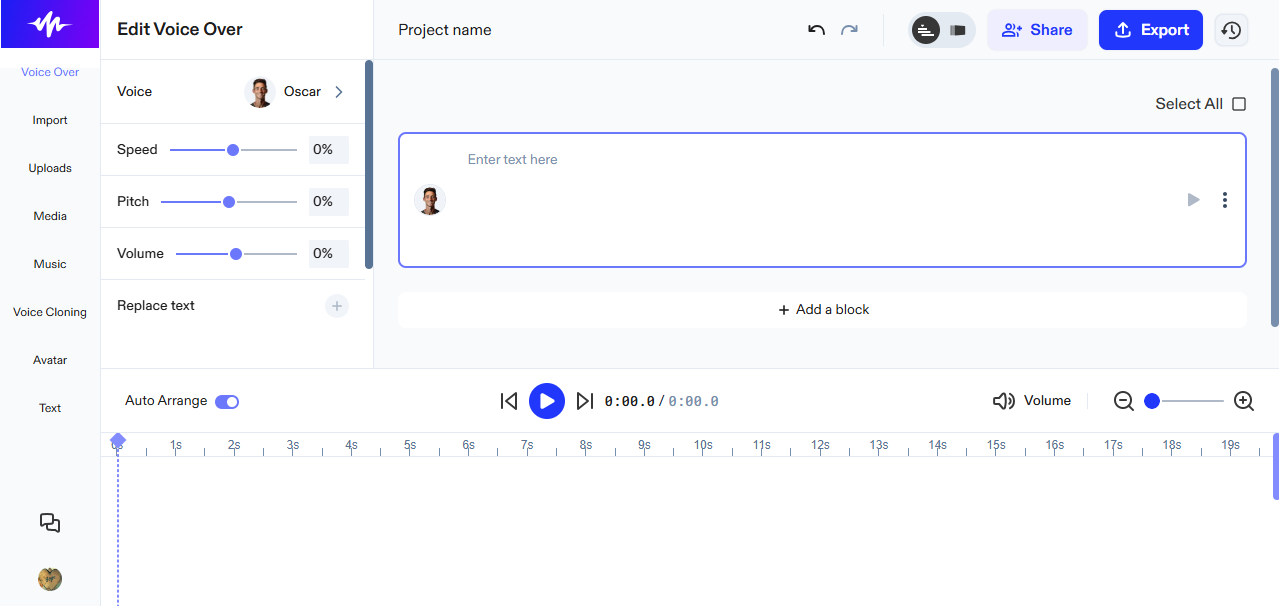Click the skip-forward playback icon
1279x606 pixels.
click(x=585, y=400)
